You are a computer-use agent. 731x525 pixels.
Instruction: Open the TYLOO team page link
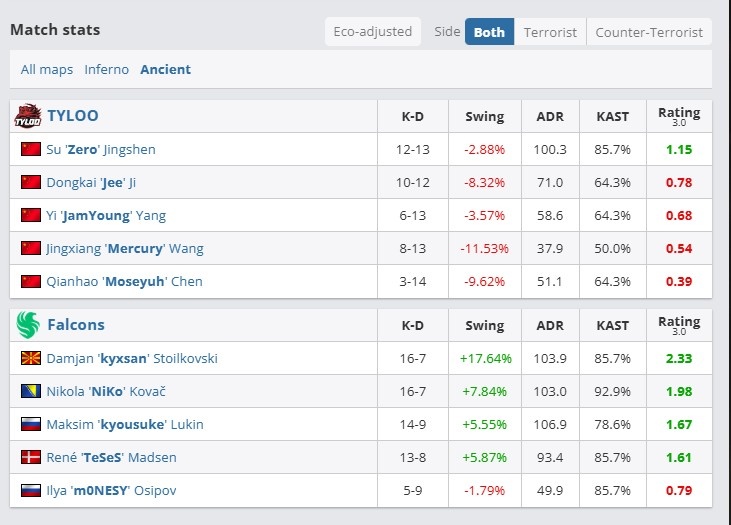click(x=73, y=116)
